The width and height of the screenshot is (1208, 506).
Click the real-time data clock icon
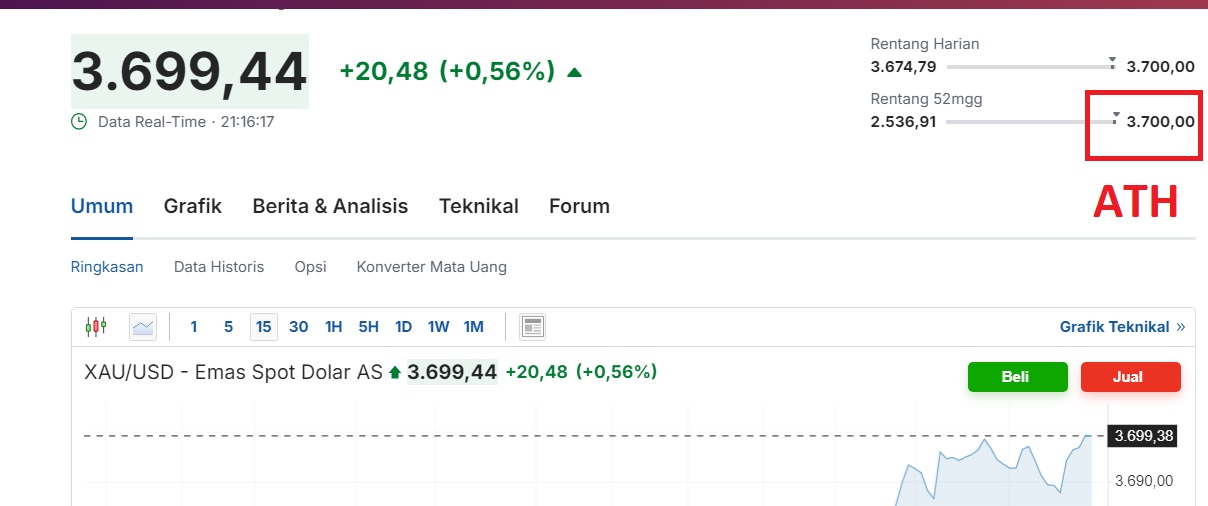coord(79,122)
